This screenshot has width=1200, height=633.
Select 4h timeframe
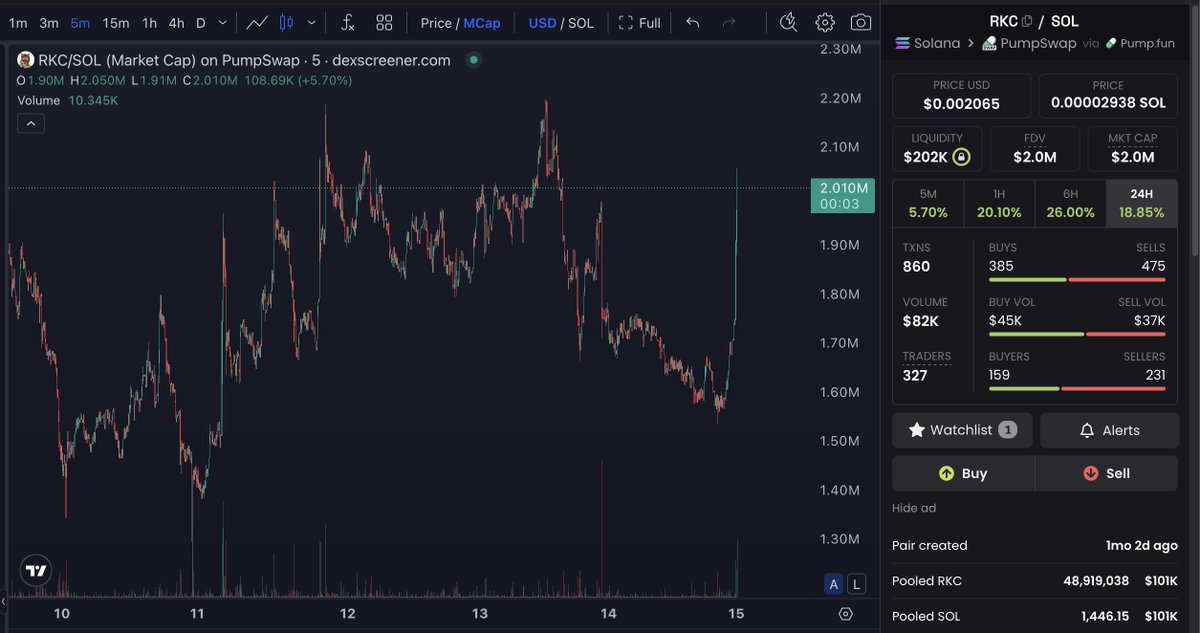click(x=176, y=22)
